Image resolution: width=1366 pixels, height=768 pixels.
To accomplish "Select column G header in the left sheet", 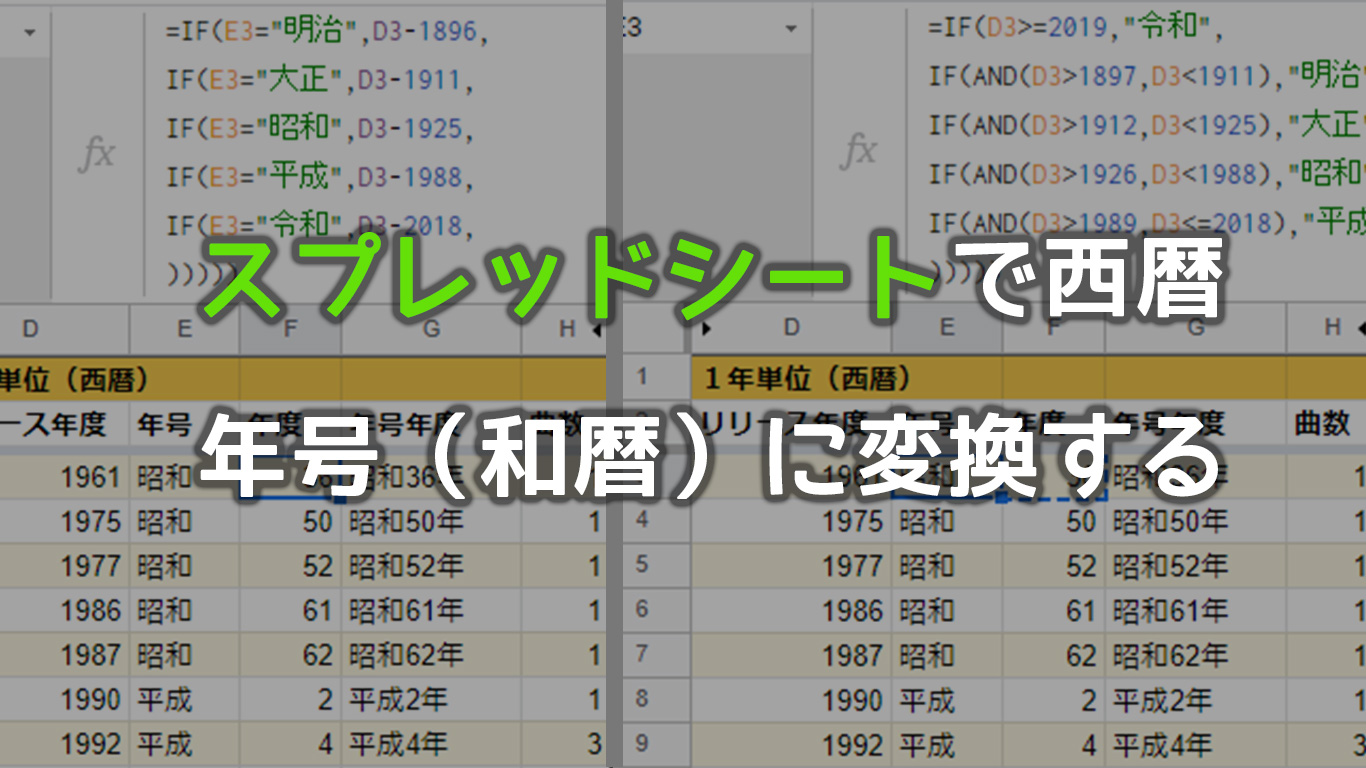I will point(431,328).
